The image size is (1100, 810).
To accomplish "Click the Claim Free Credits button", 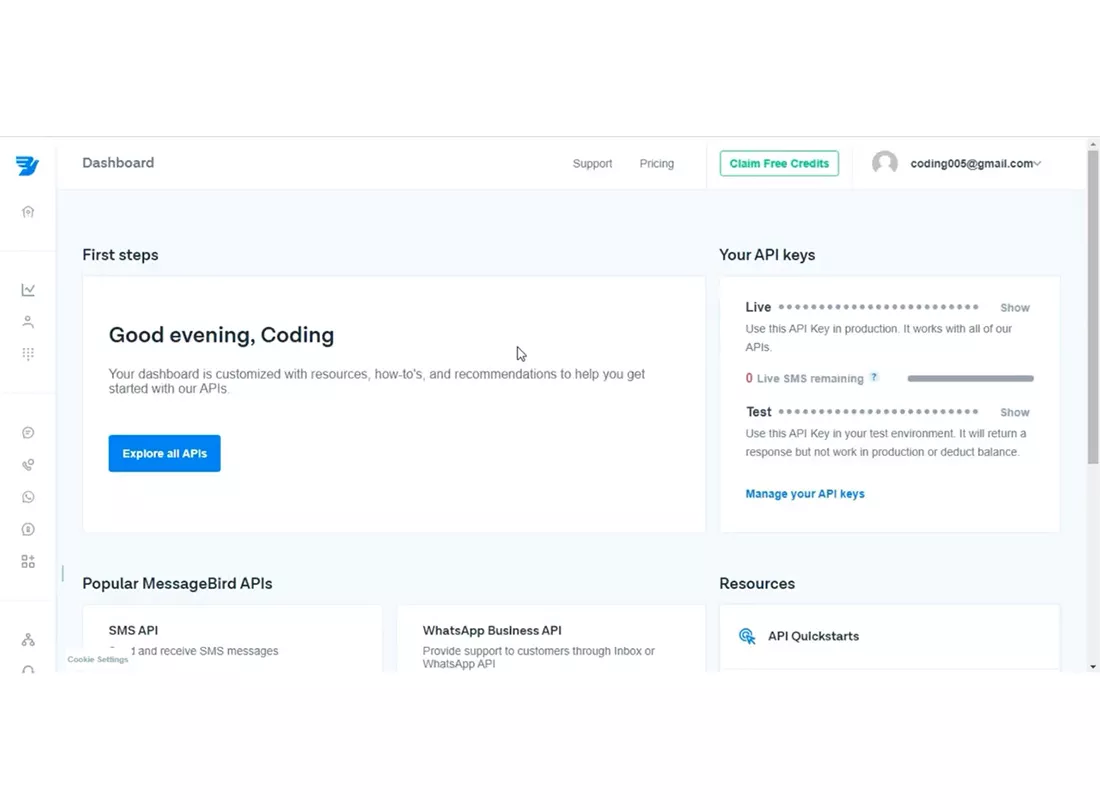I will [x=779, y=163].
